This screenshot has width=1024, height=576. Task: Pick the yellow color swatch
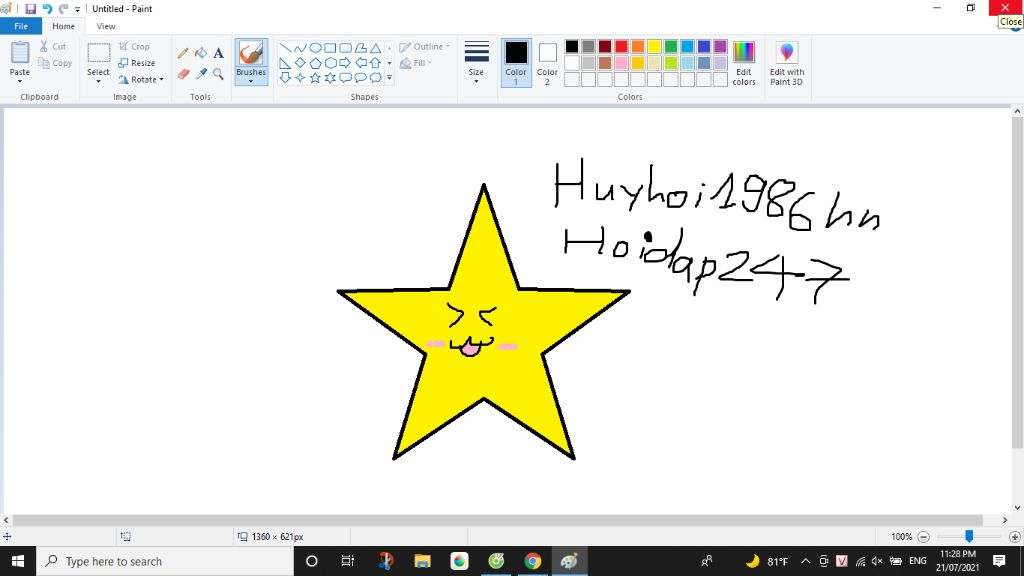click(654, 46)
